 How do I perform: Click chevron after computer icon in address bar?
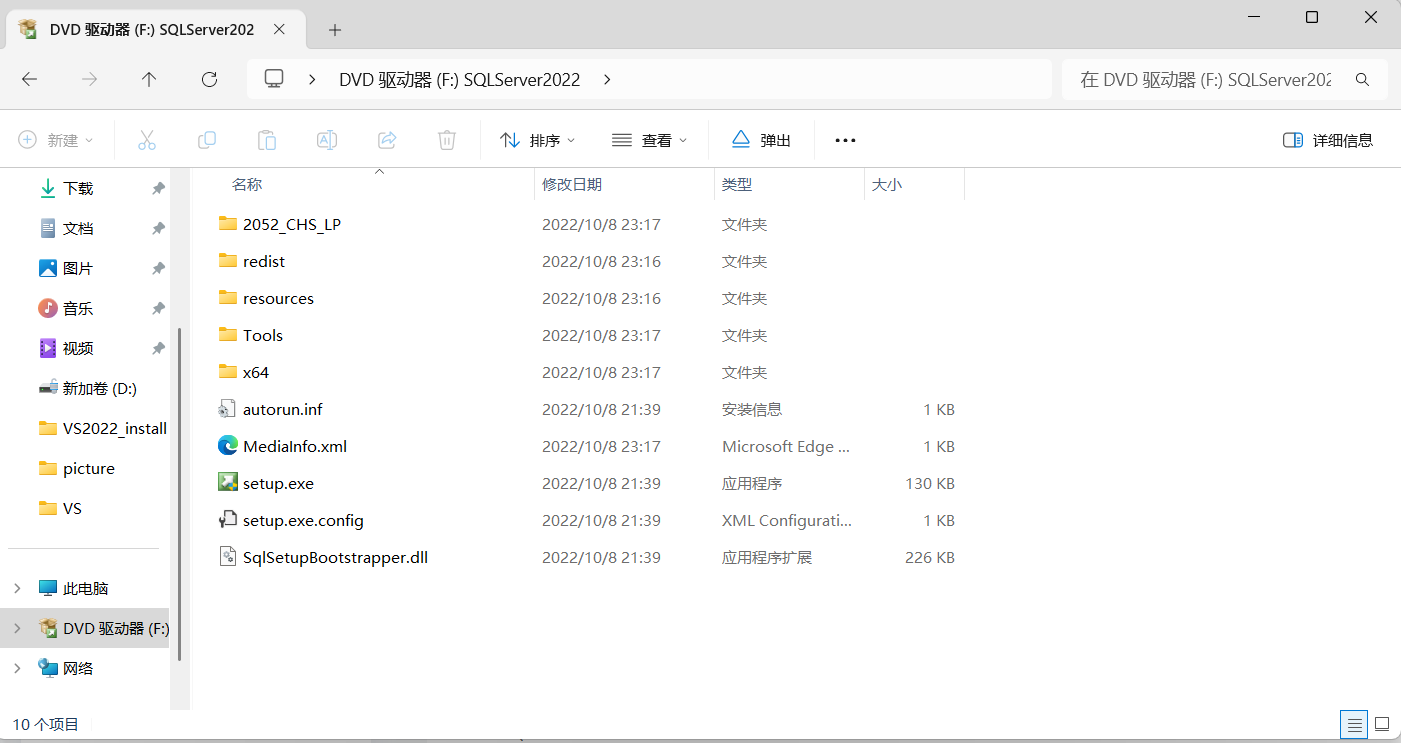tap(313, 79)
